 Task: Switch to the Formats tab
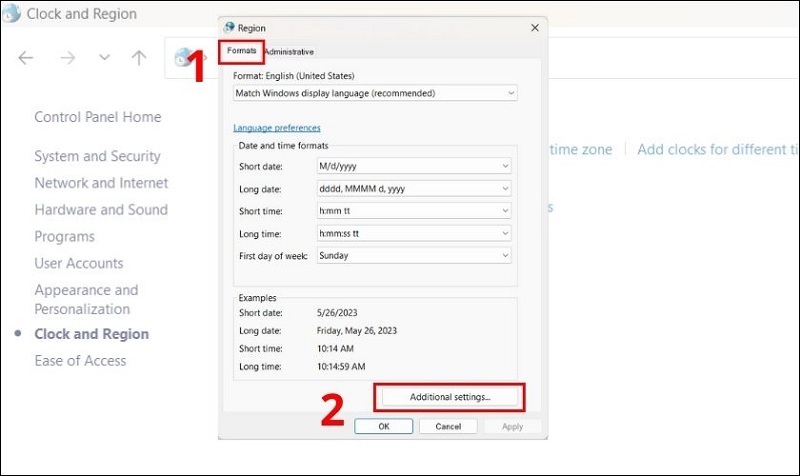pos(243,51)
